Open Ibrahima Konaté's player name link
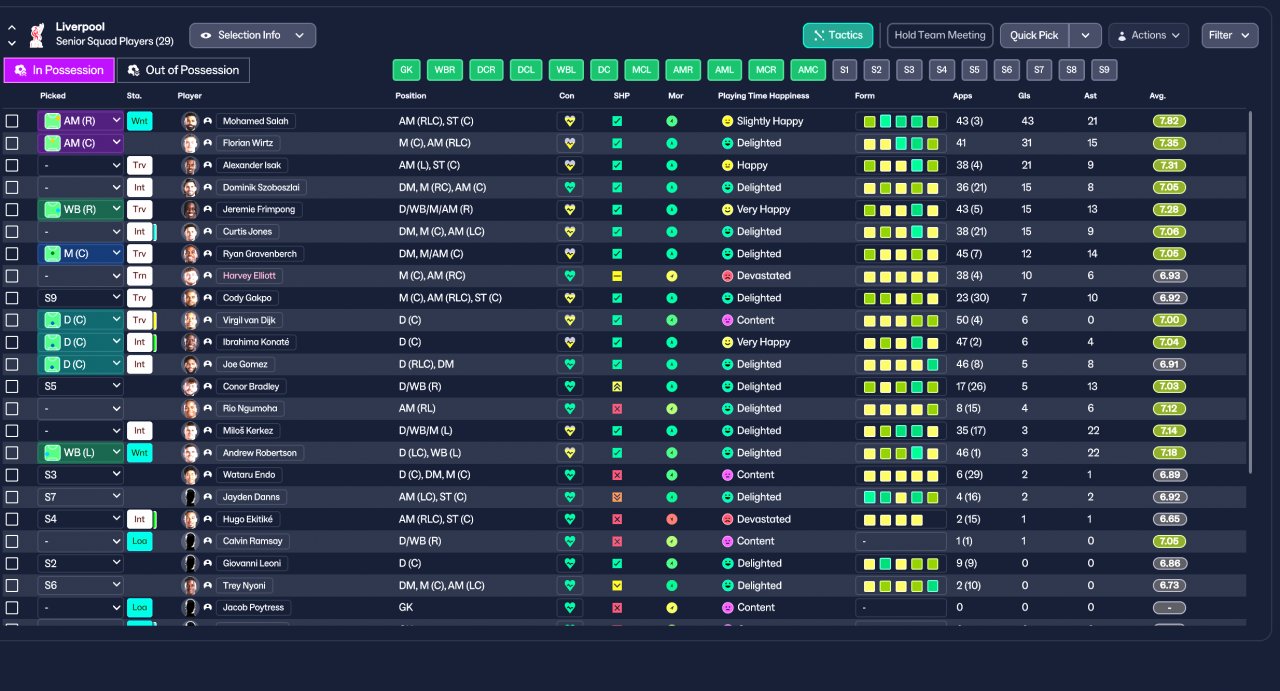The height and width of the screenshot is (691, 1280). coord(256,342)
